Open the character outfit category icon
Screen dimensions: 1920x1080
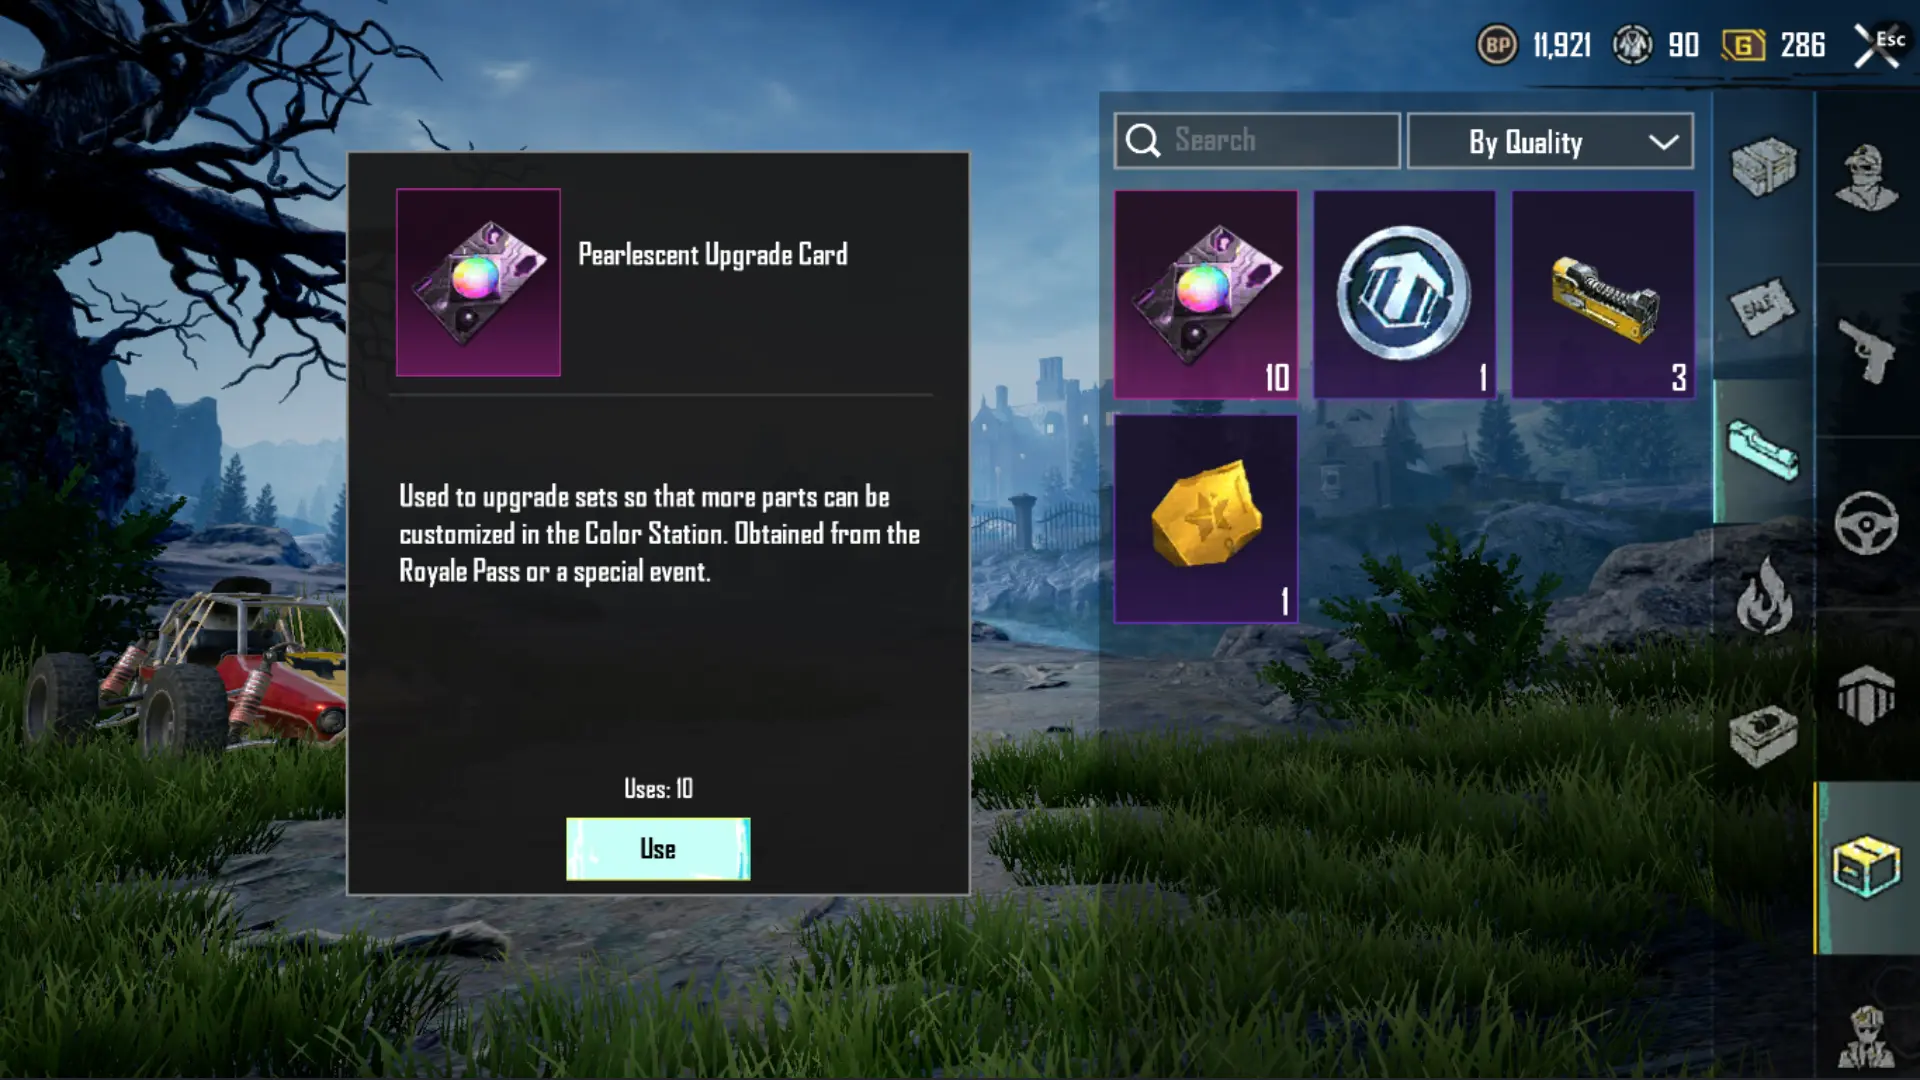(x=1866, y=178)
